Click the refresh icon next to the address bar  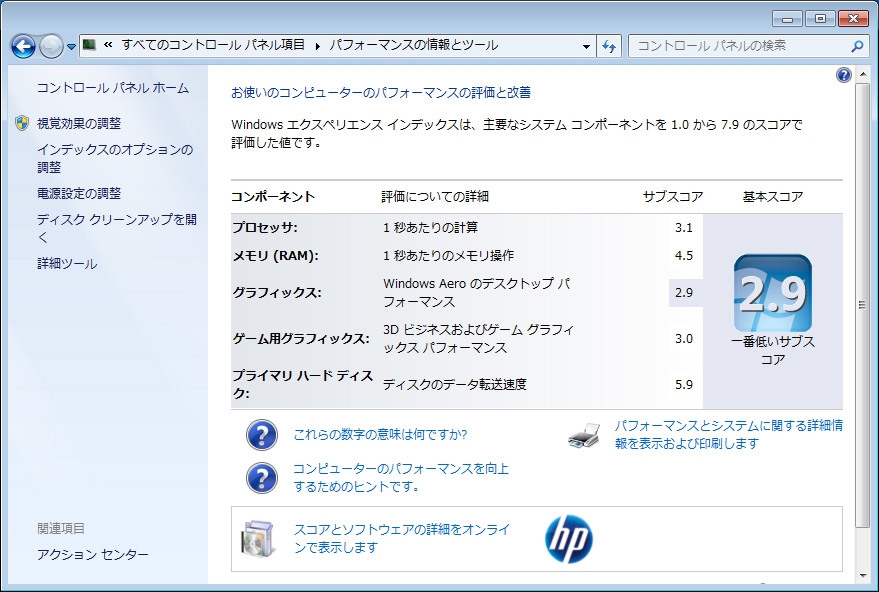pyautogui.click(x=610, y=46)
